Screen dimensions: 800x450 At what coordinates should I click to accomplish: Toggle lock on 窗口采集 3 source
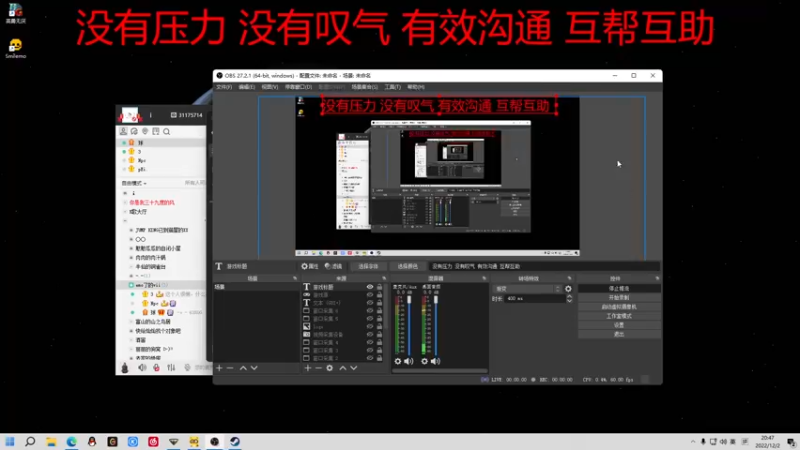coord(379,351)
